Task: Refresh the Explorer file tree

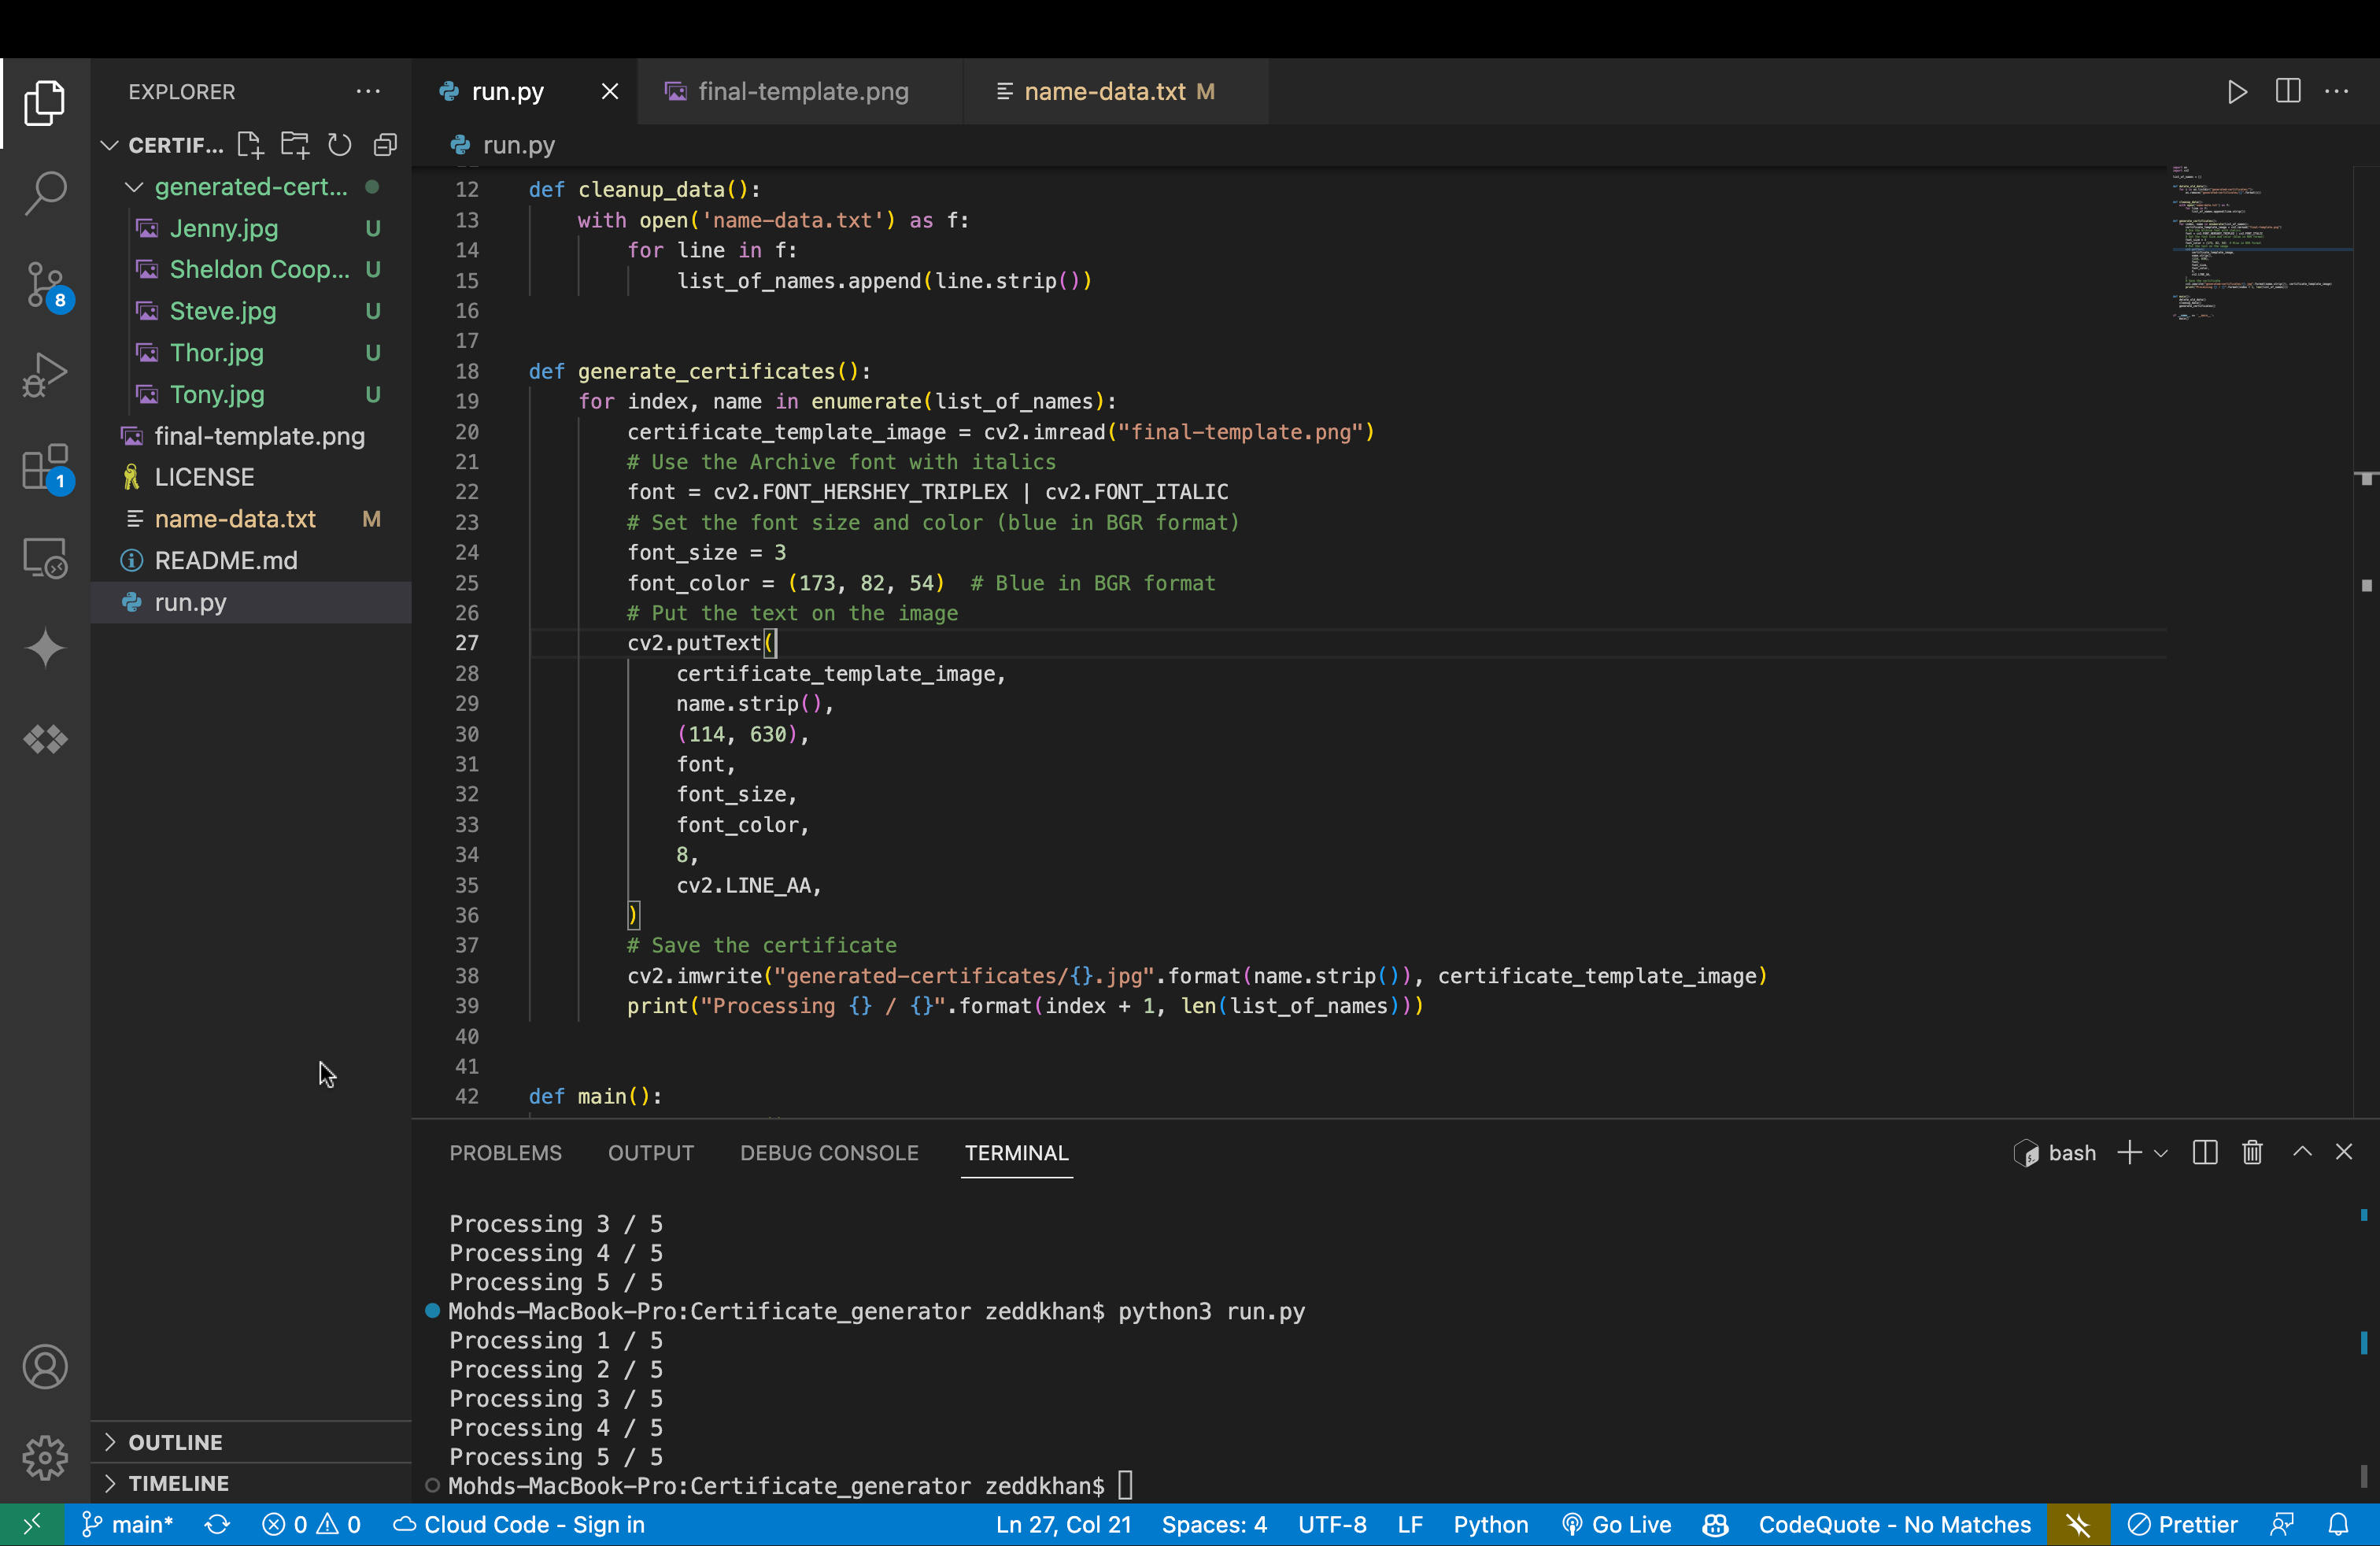Action: (x=340, y=145)
